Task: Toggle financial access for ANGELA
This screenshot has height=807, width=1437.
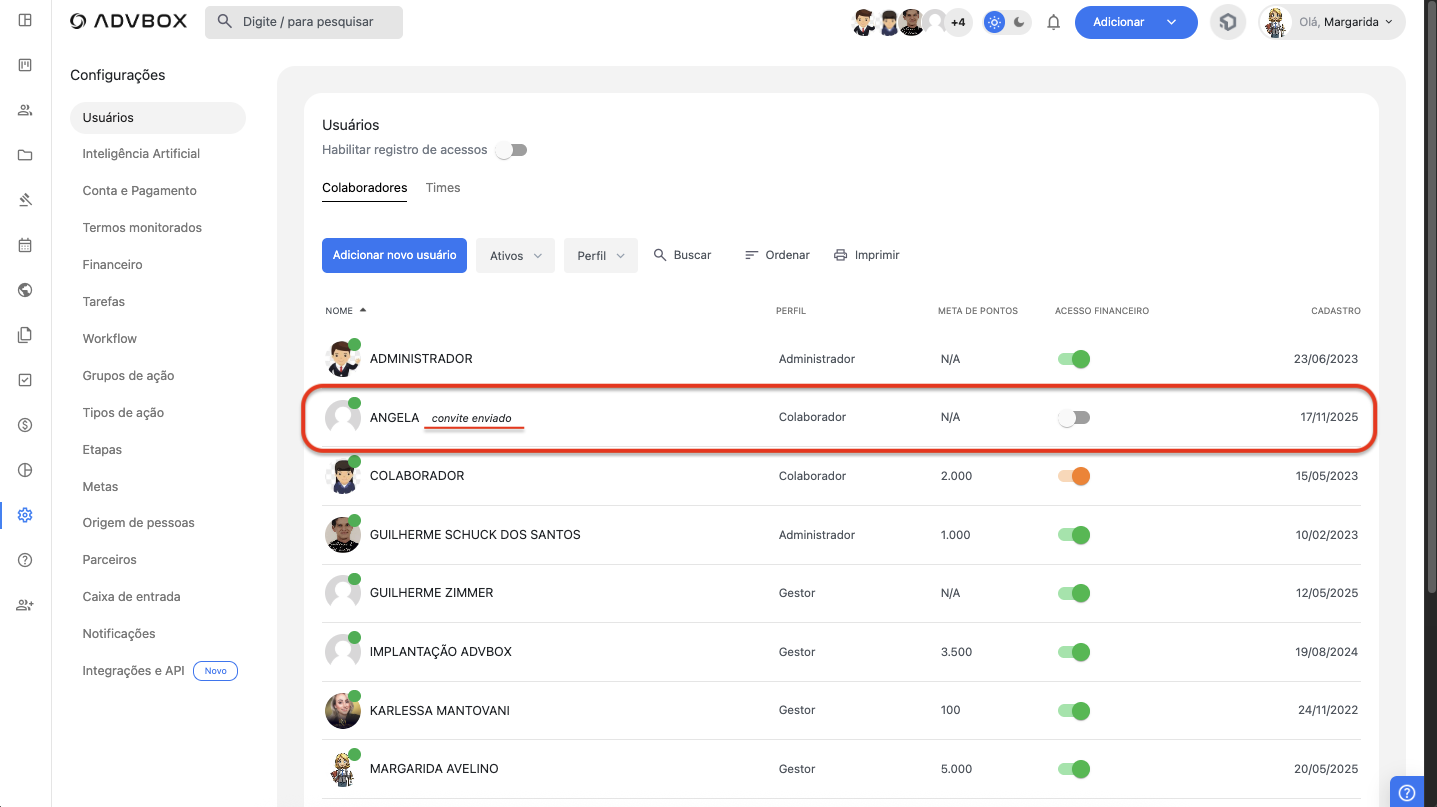Action: [x=1073, y=417]
